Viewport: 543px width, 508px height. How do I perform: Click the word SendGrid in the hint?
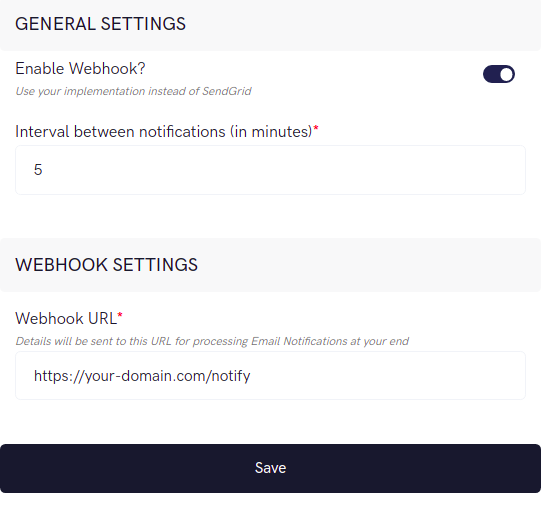227,91
